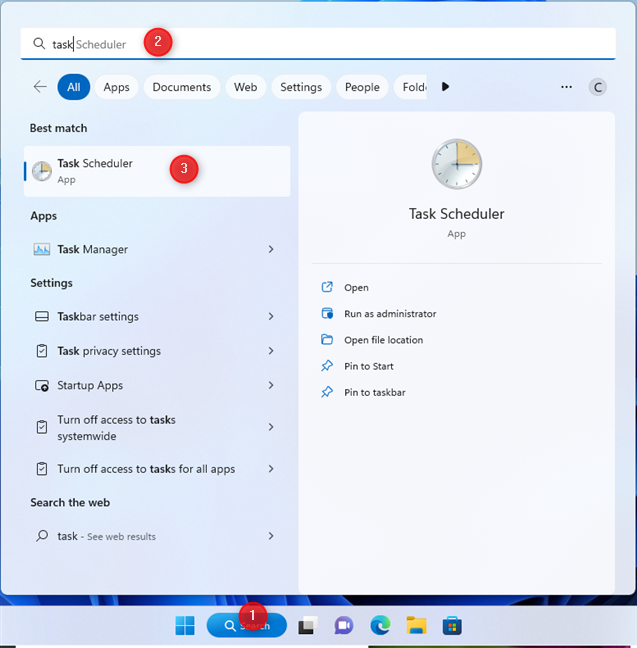Launch Microsoft Edge from the taskbar
Viewport: 637px width, 648px height.
point(380,625)
